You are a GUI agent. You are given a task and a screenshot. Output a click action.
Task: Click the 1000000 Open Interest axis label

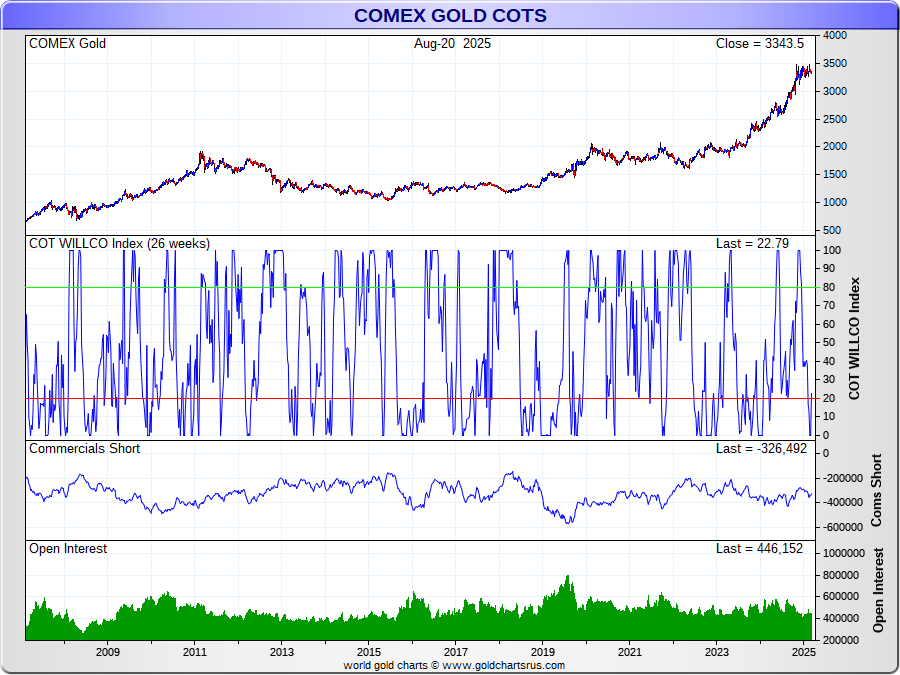pyautogui.click(x=844, y=553)
